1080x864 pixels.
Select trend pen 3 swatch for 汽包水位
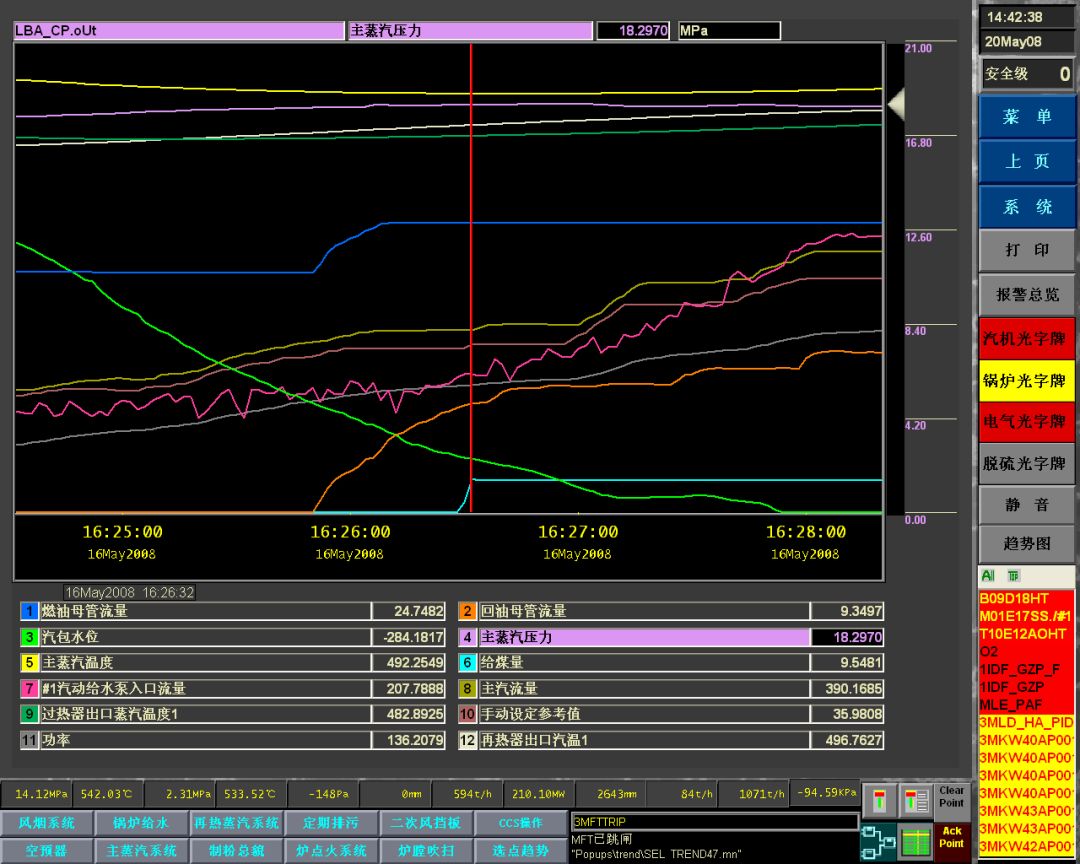29,637
